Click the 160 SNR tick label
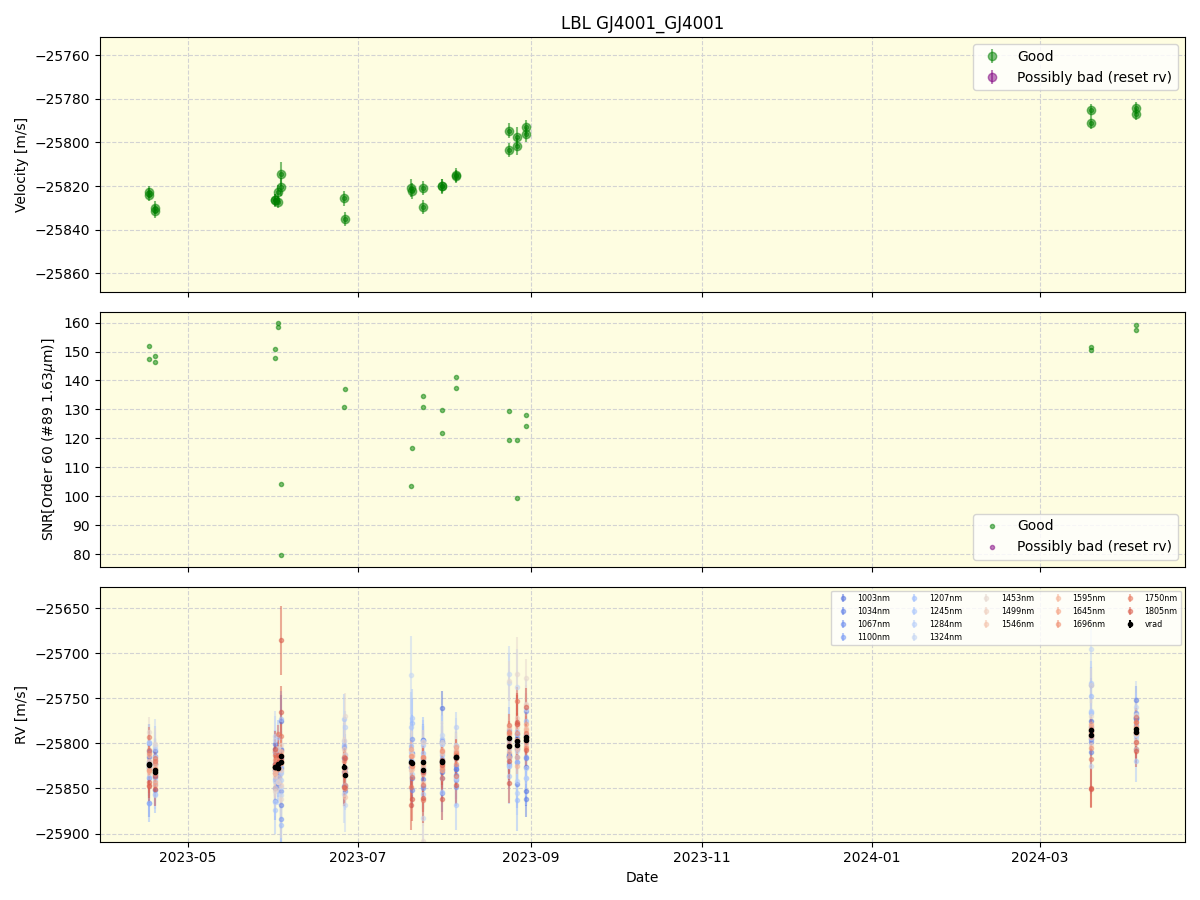Viewport: 1200px width, 900px height. click(78, 323)
